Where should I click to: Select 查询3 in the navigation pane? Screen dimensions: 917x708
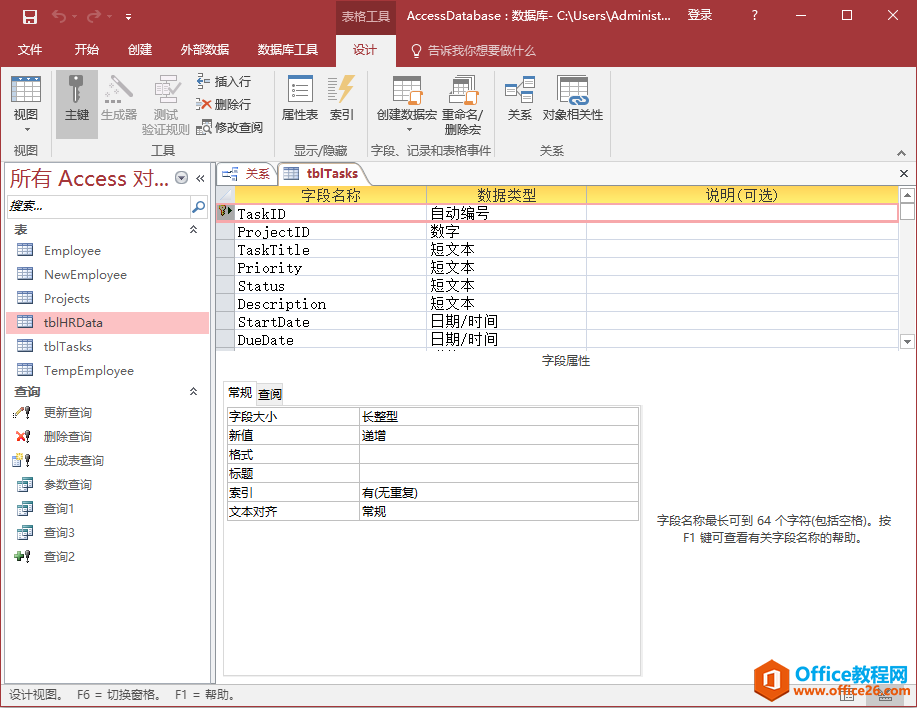(x=108, y=533)
